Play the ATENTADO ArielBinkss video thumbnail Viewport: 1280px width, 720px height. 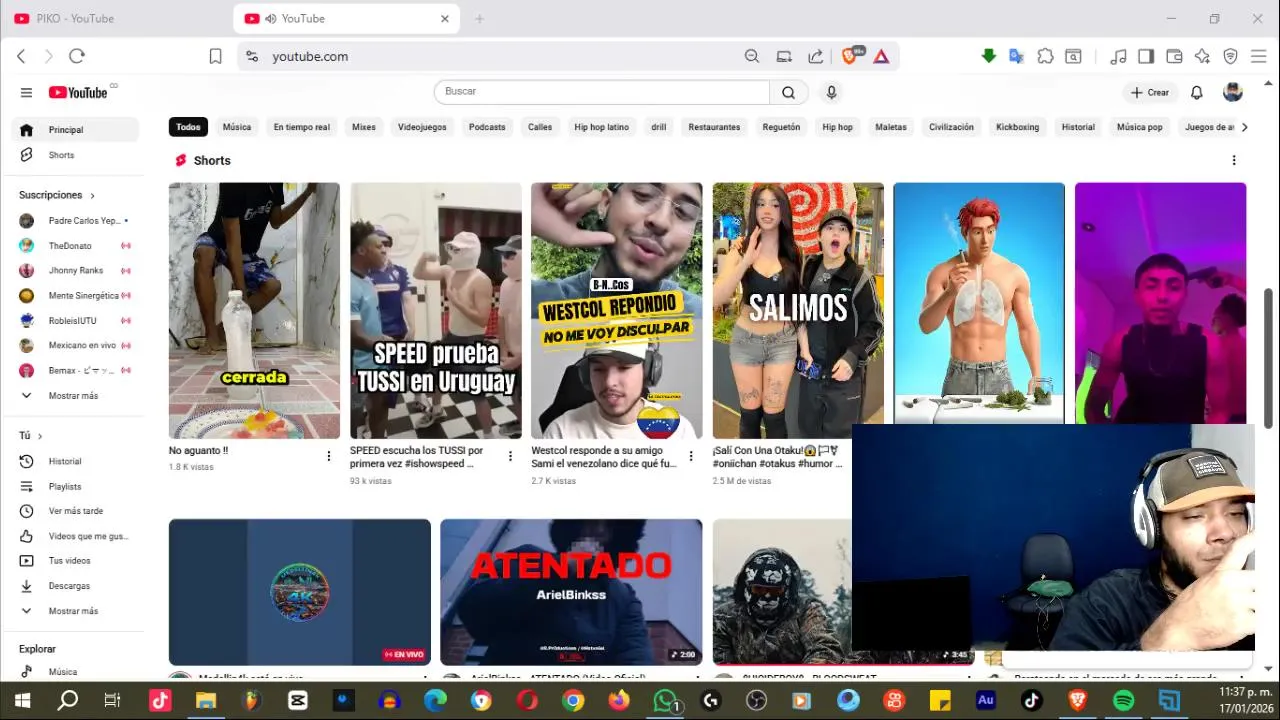point(571,592)
